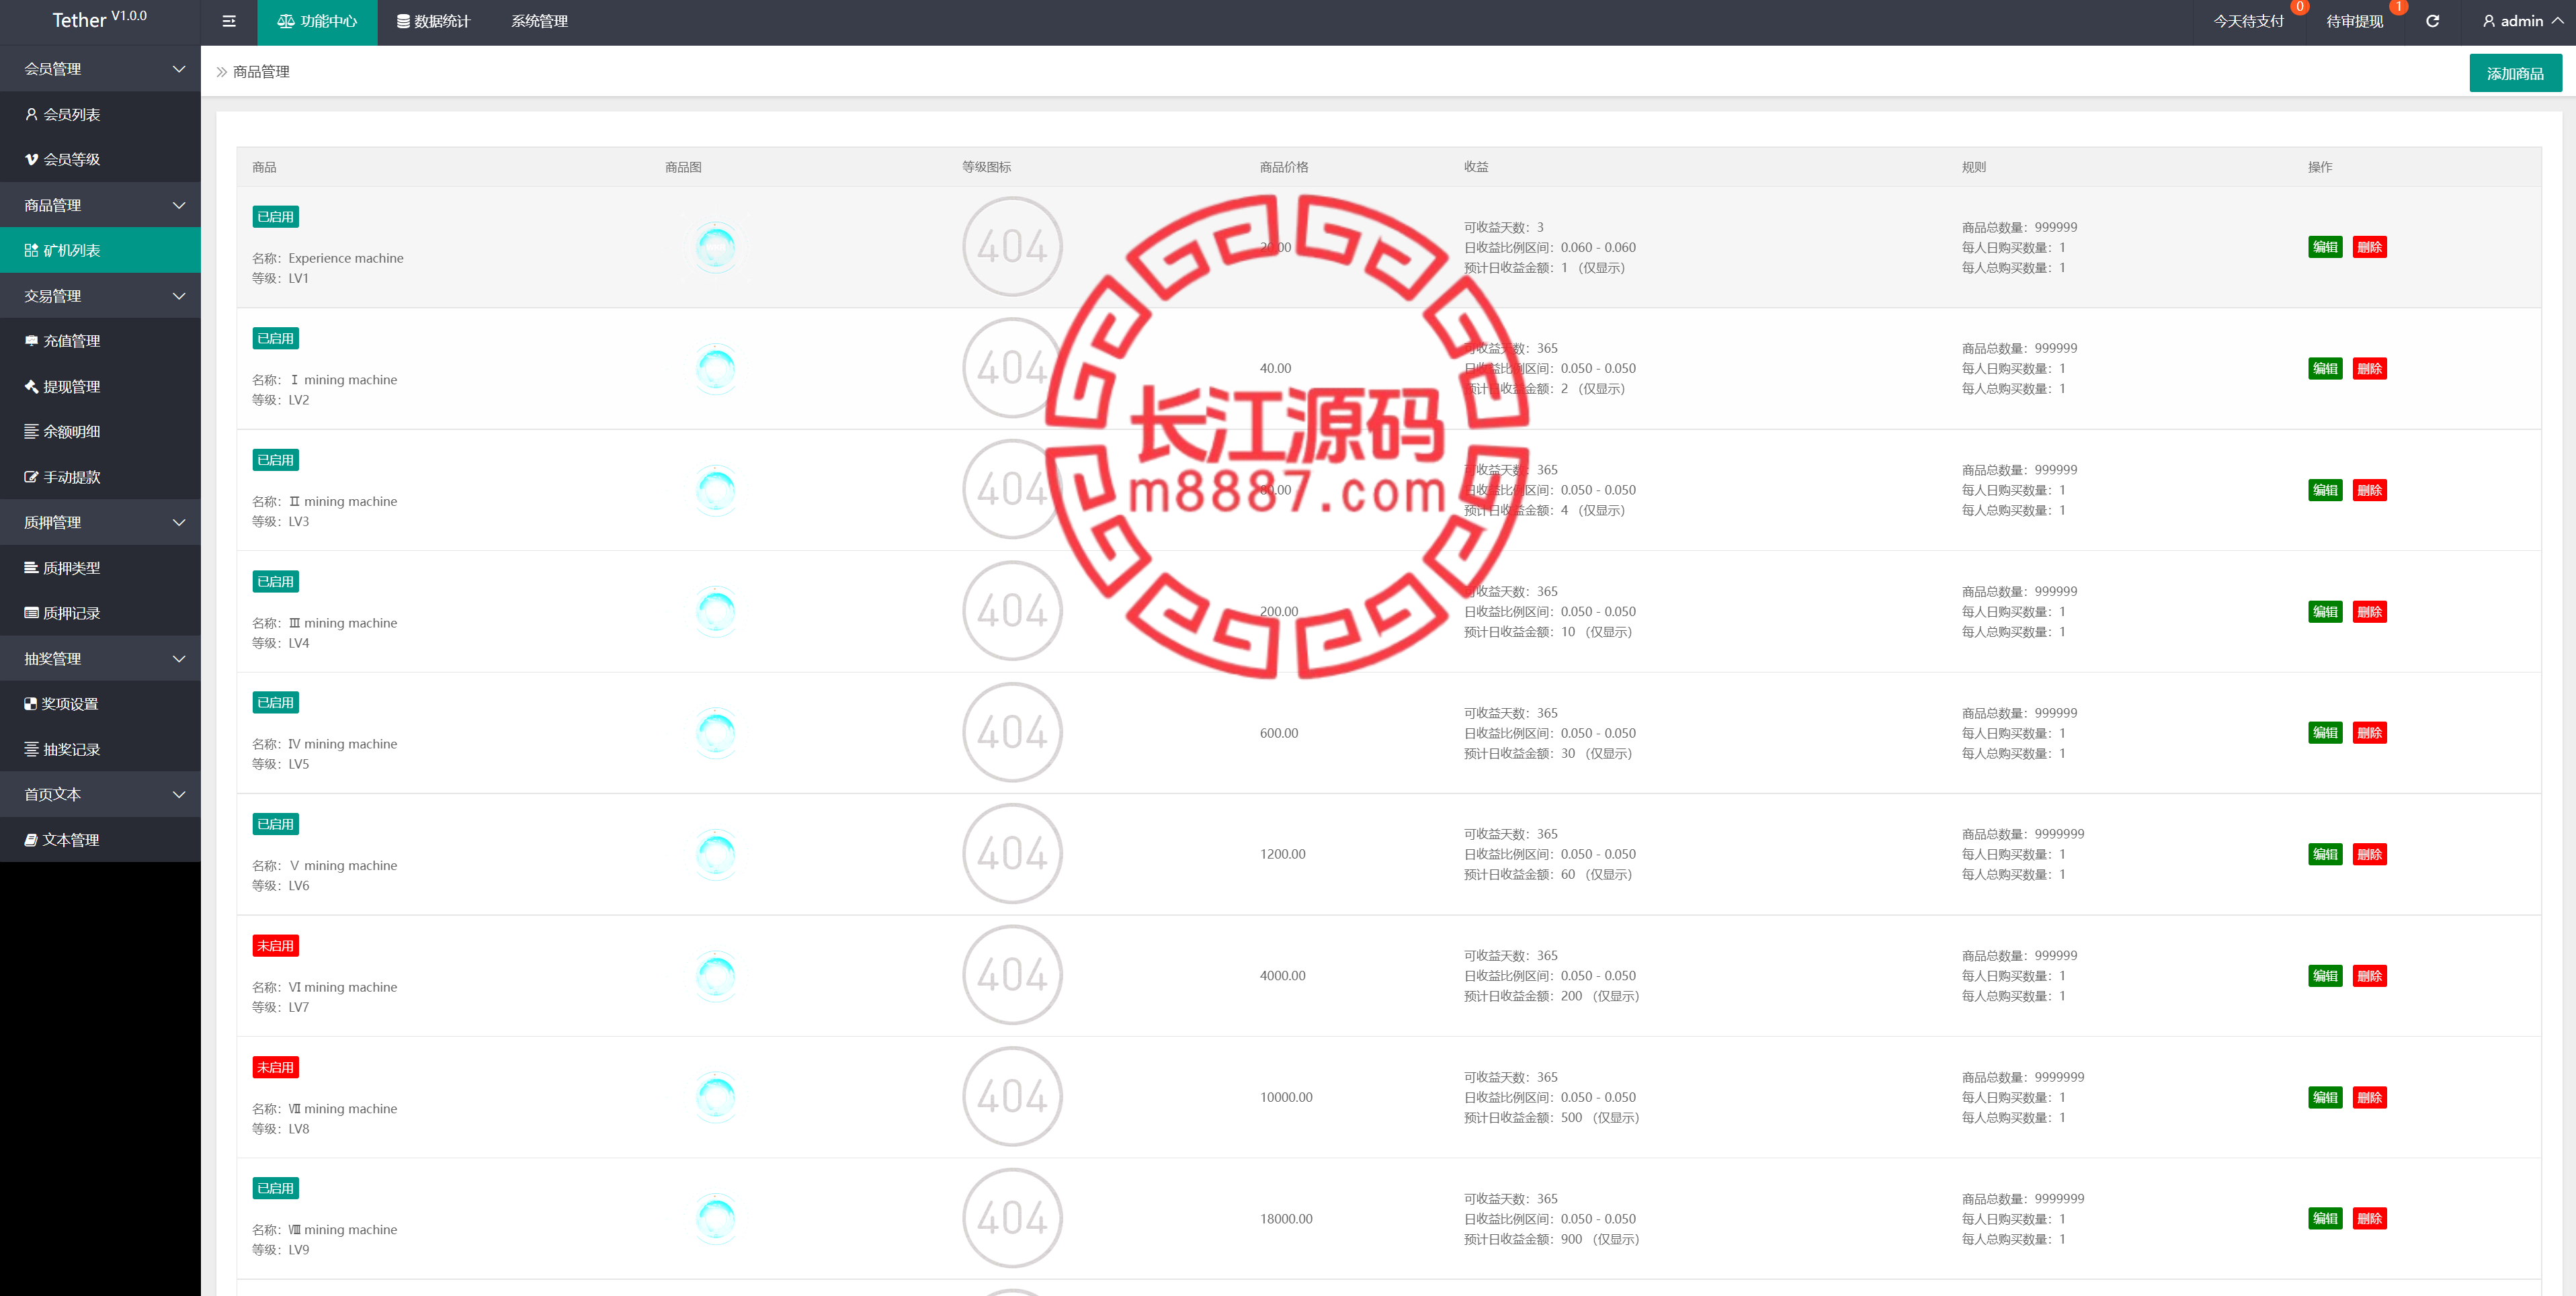The height and width of the screenshot is (1296, 2576).
Task: Delete the LV7 mining machine
Action: click(2369, 976)
